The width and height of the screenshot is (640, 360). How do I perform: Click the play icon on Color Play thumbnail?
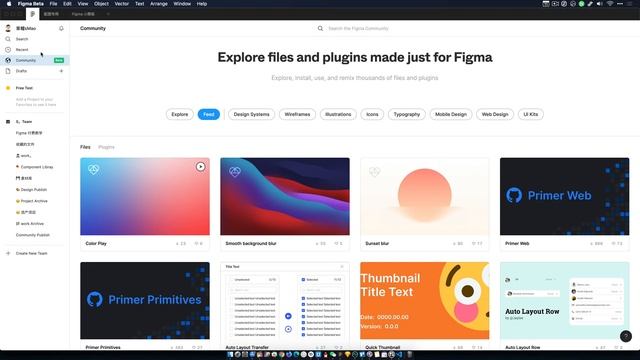click(200, 167)
